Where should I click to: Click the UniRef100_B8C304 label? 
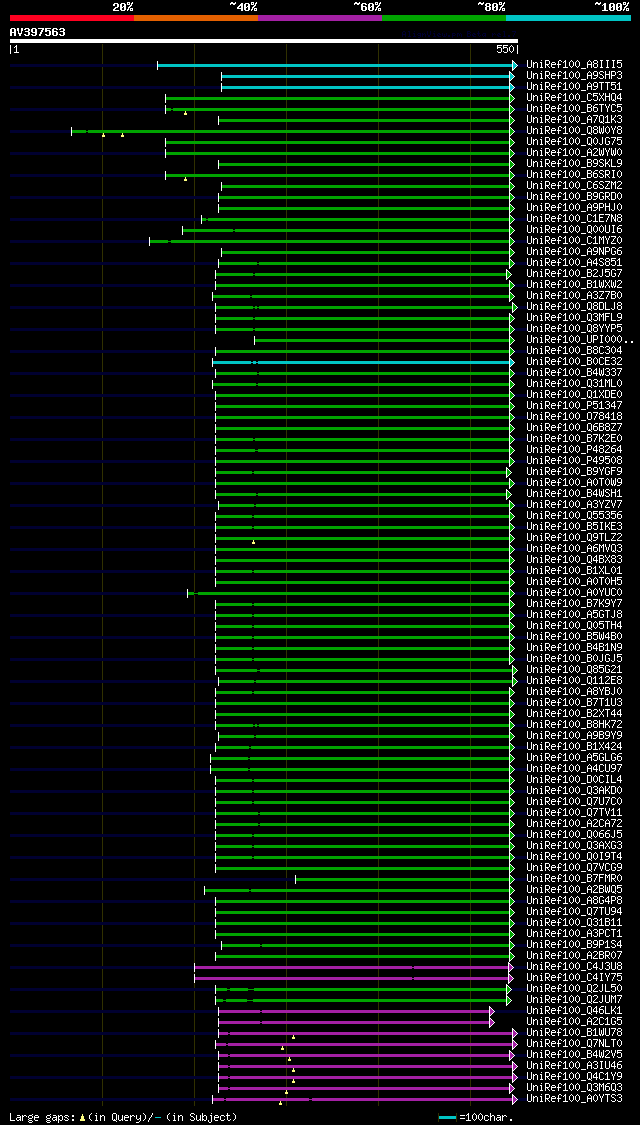[x=574, y=351]
